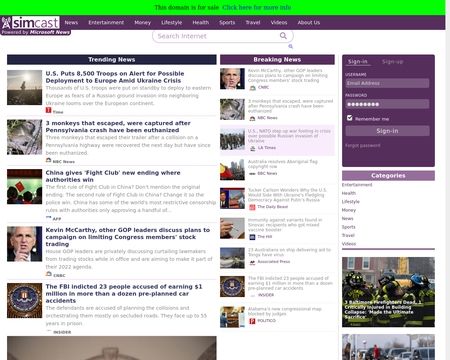Viewport: 450px width, 360px height.
Task: Click the magnifier icon in search box
Action: point(283,36)
